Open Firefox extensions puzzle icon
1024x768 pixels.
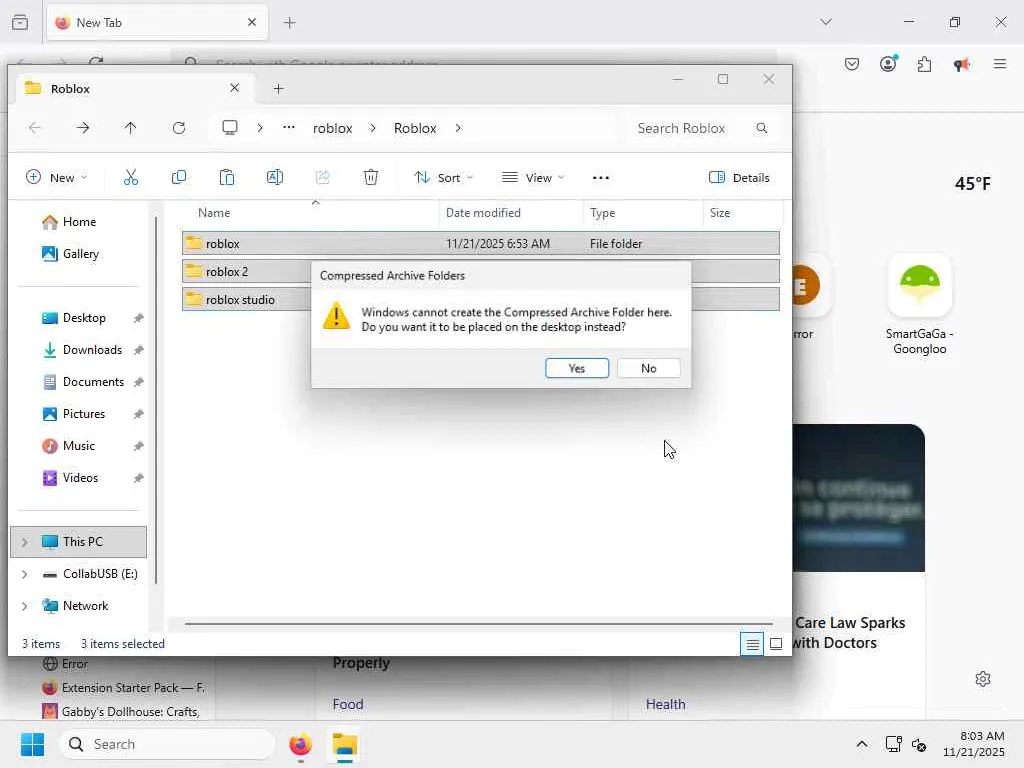point(924,64)
